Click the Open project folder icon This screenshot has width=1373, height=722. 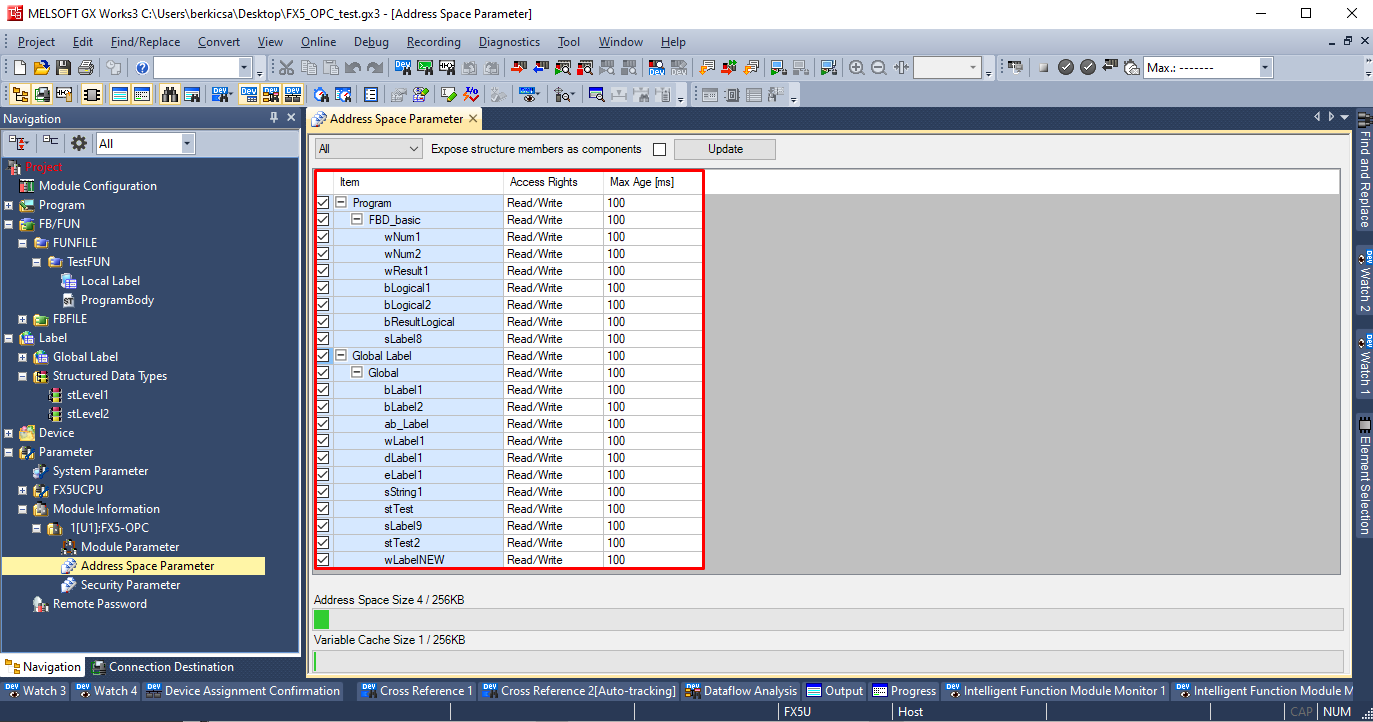41,67
